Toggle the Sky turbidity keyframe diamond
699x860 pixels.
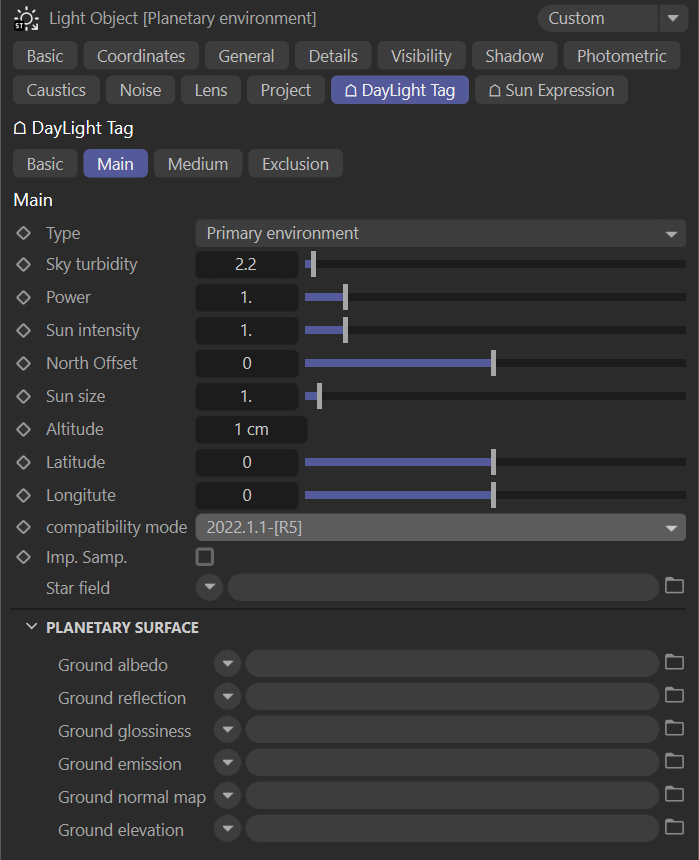24,265
